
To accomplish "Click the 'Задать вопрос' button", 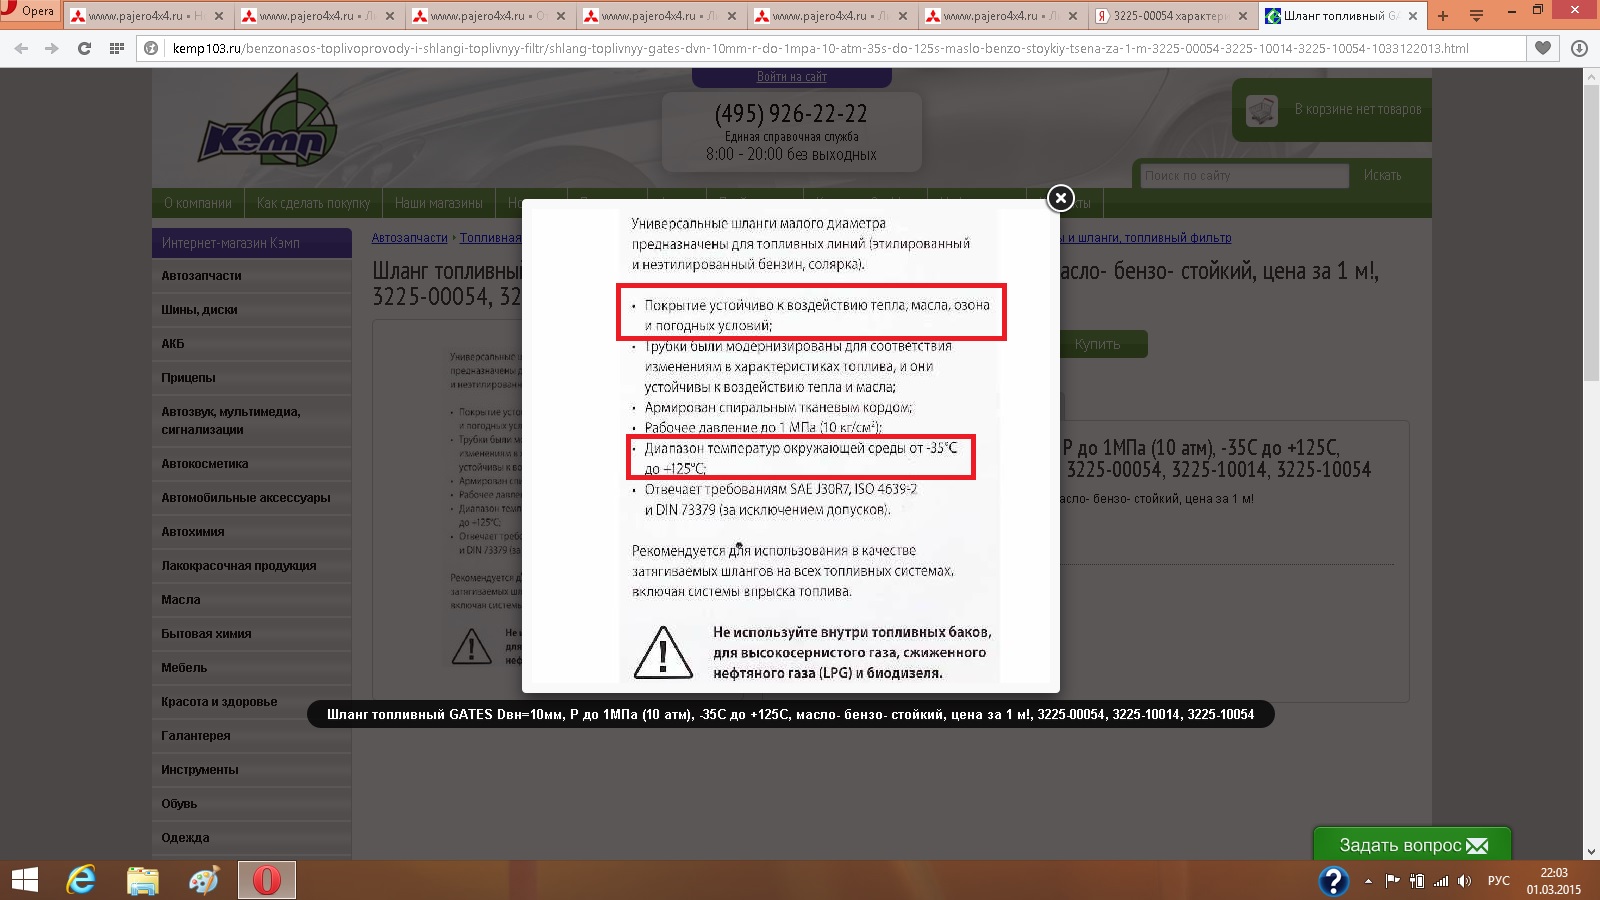I will tap(1412, 845).
